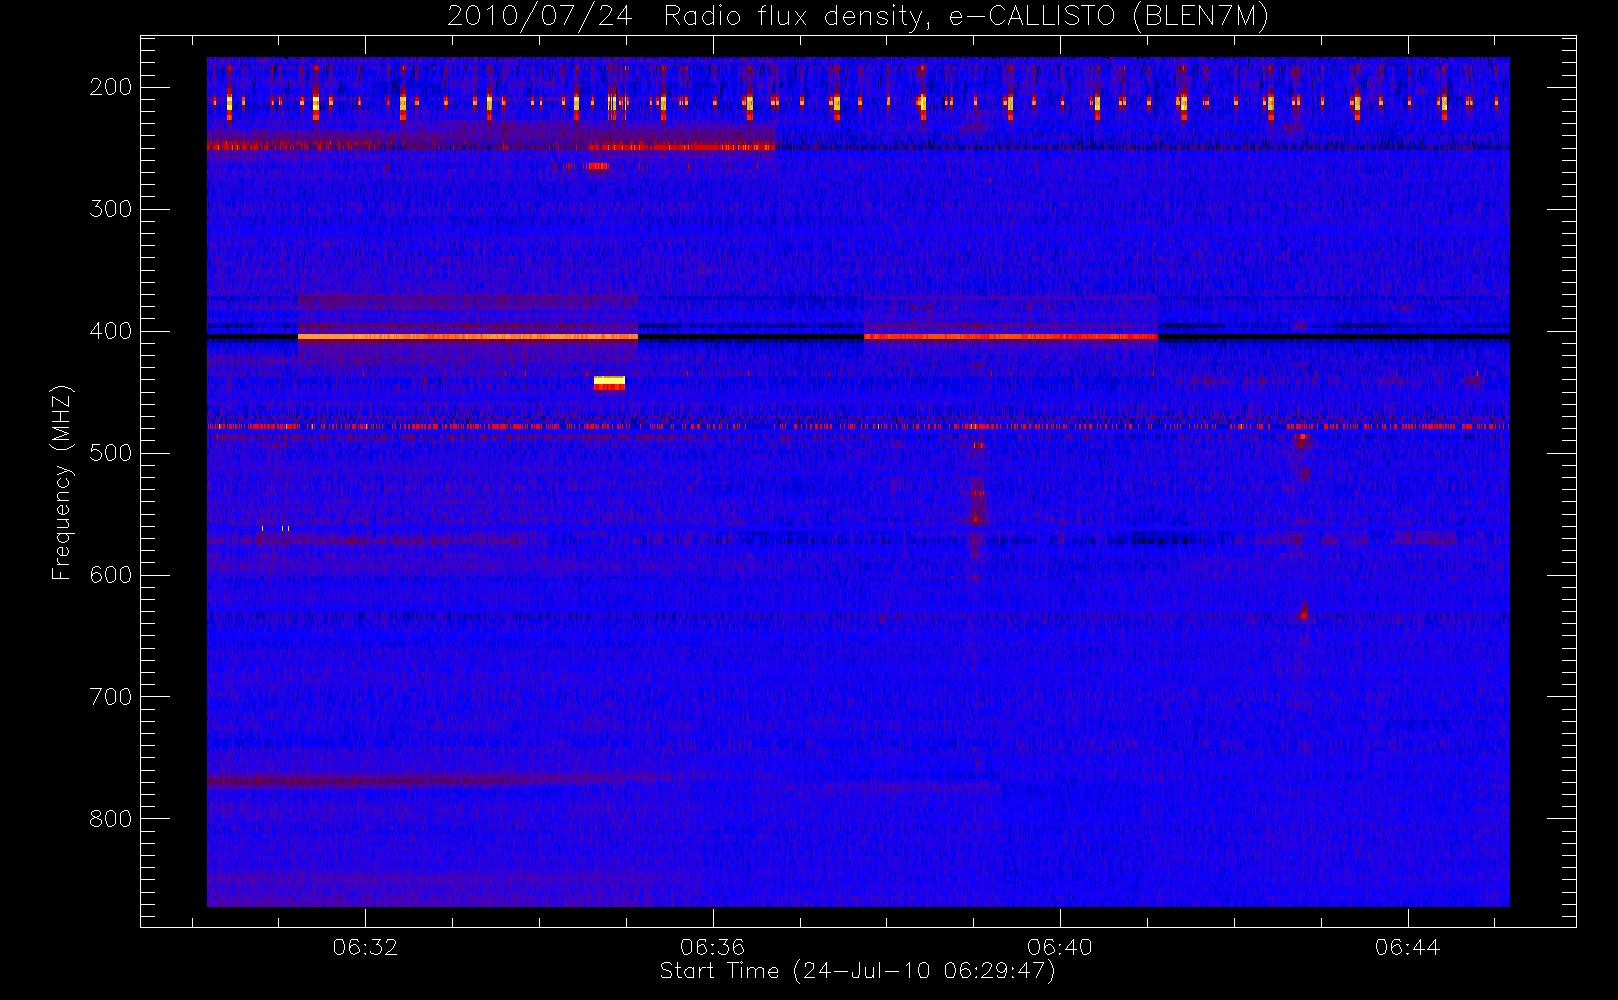Screen dimensions: 1618x1000
Task: Click the red spot near 635 MHz
Action: point(1303,616)
